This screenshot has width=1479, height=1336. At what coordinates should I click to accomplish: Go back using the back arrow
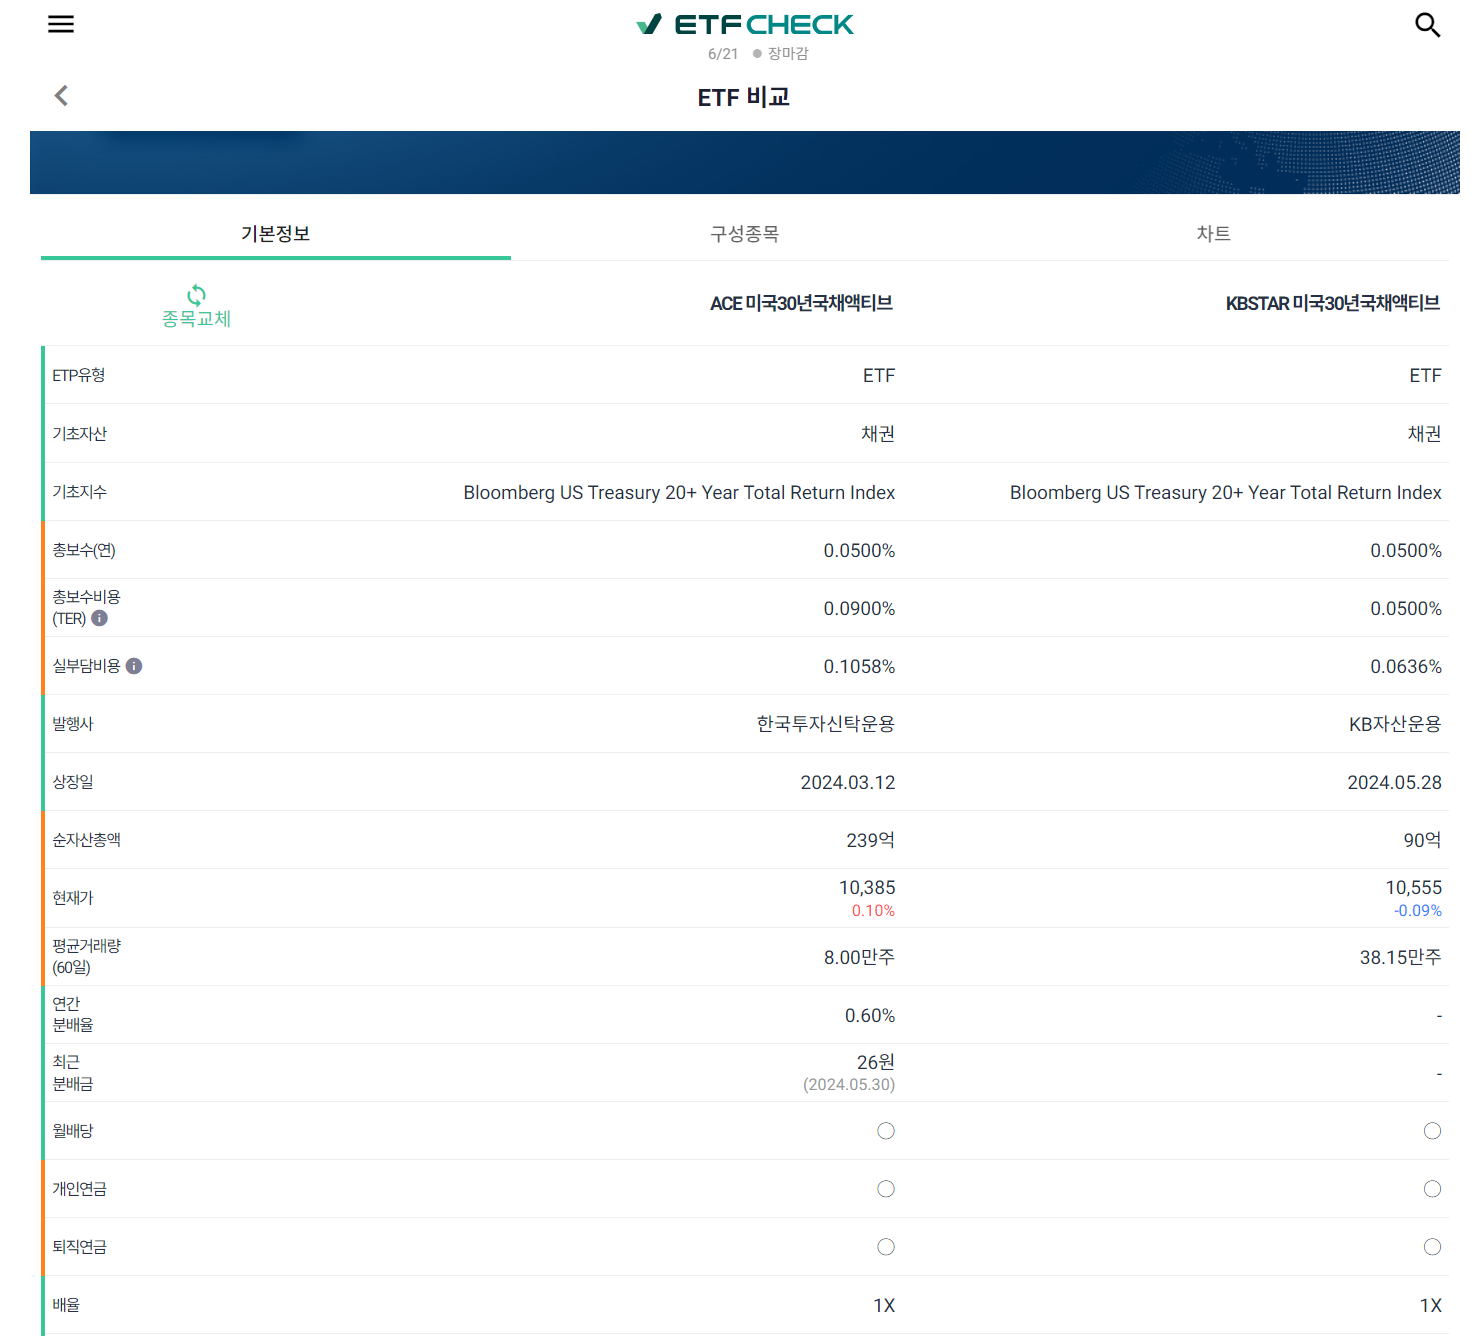[61, 95]
